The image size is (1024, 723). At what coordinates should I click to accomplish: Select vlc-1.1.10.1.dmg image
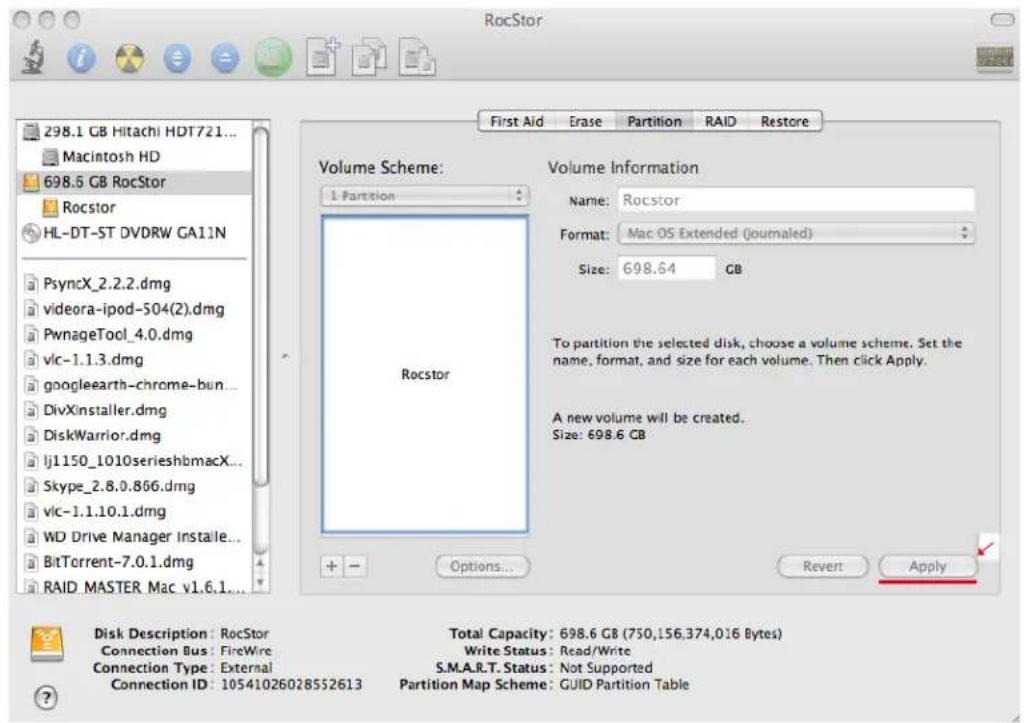tap(133, 511)
